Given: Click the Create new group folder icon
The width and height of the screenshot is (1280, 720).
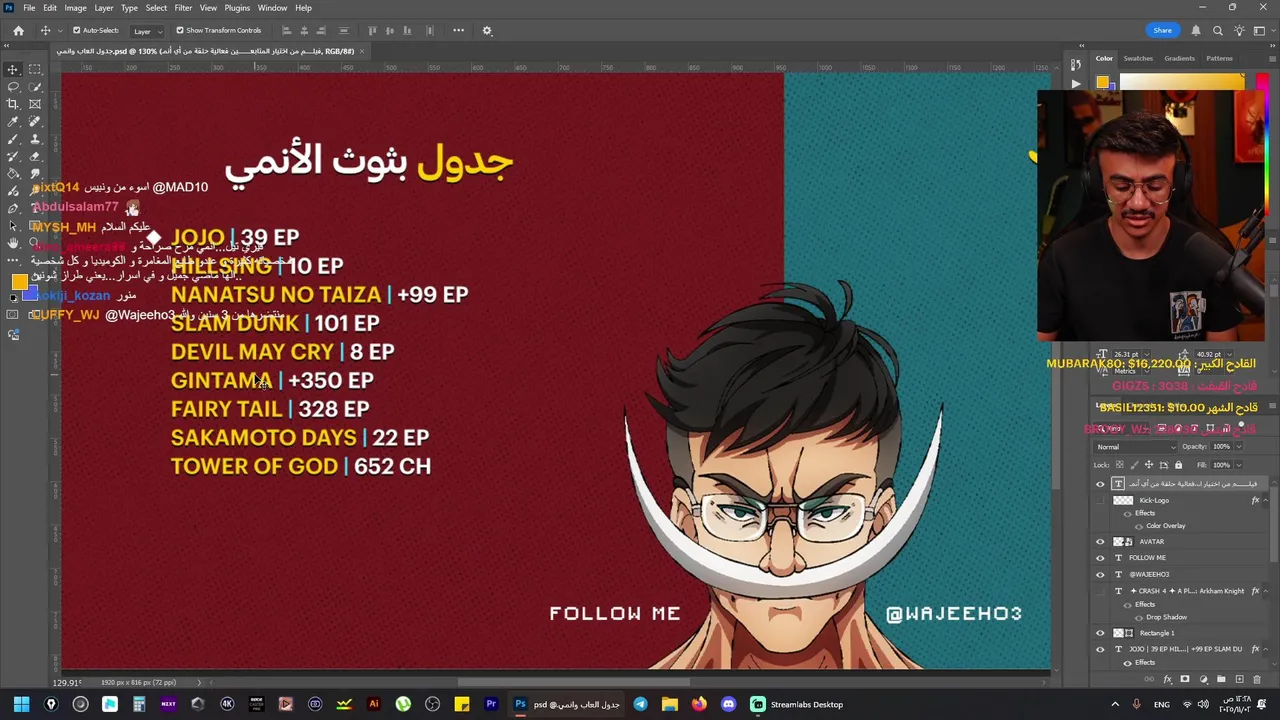Looking at the screenshot, I should coord(1221,680).
